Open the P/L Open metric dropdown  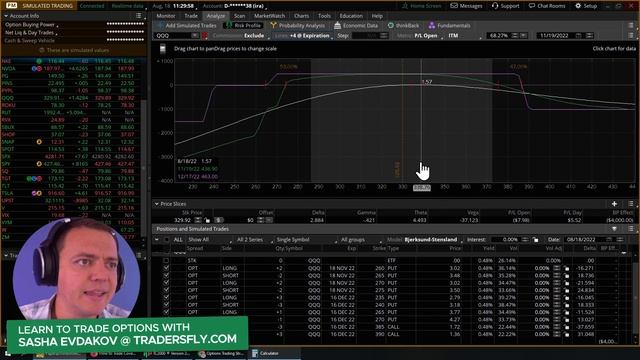coord(428,36)
